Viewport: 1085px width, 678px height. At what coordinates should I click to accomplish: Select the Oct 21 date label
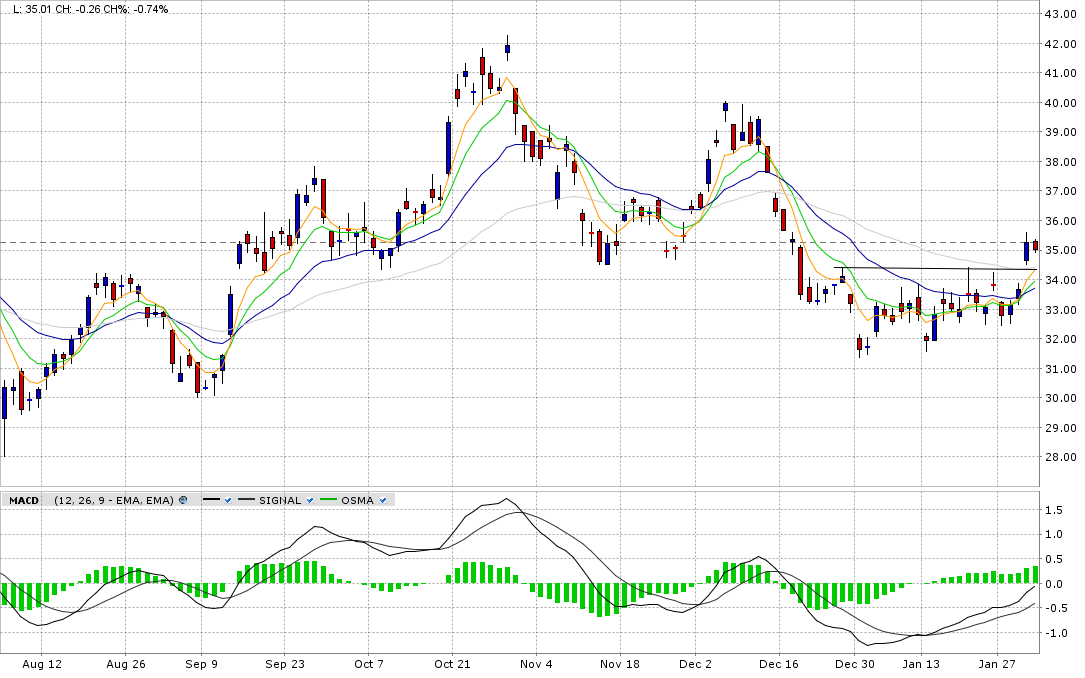(452, 664)
